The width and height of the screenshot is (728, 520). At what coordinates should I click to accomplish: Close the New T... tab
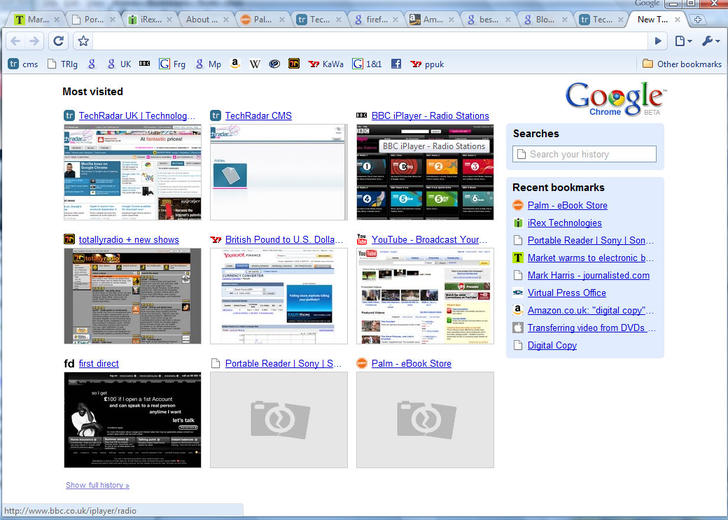pyautogui.click(x=677, y=20)
